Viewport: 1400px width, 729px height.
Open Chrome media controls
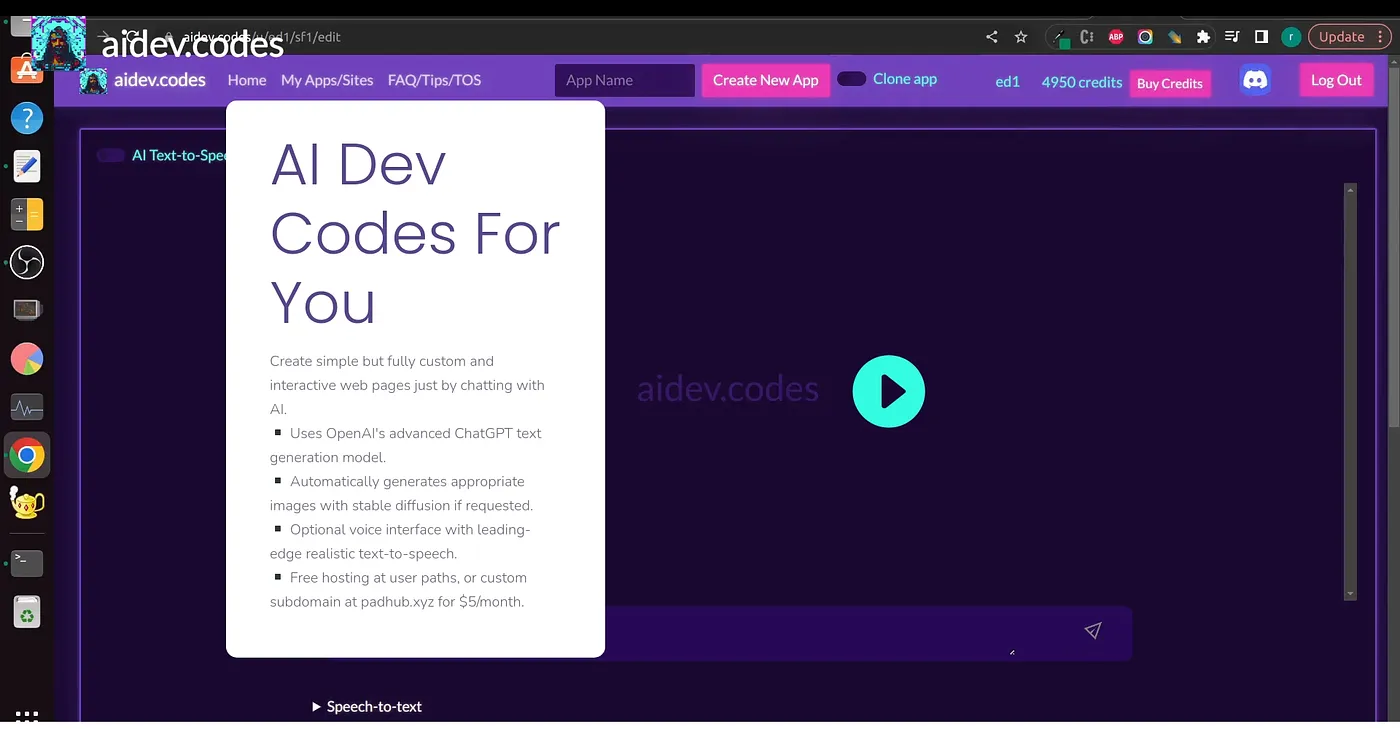pos(1232,37)
